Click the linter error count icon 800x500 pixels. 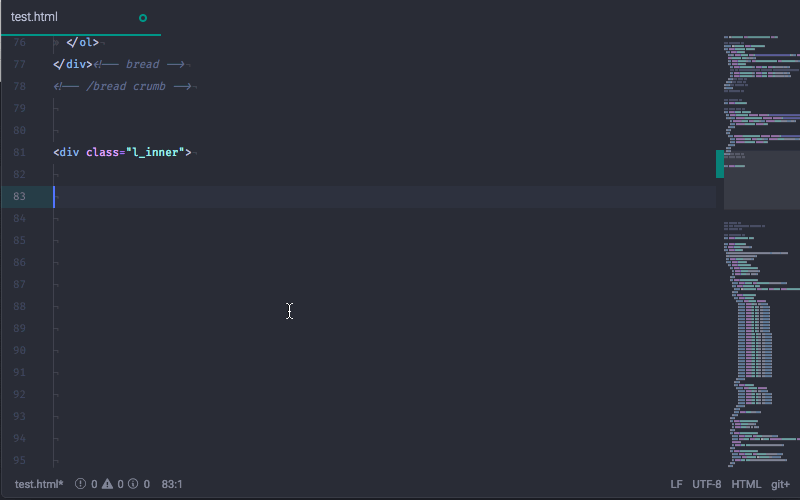coord(81,484)
